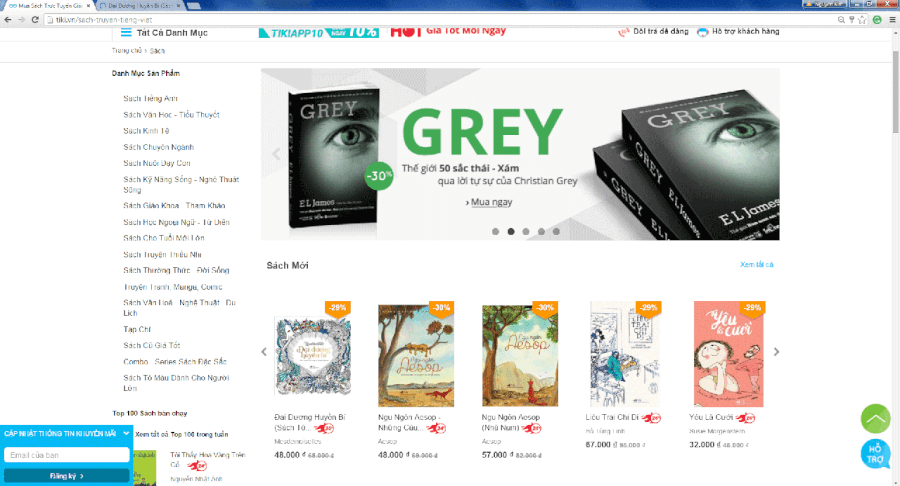
Task: Open the blue Hỗ Trợ chat bubble
Action: pyautogui.click(x=875, y=454)
